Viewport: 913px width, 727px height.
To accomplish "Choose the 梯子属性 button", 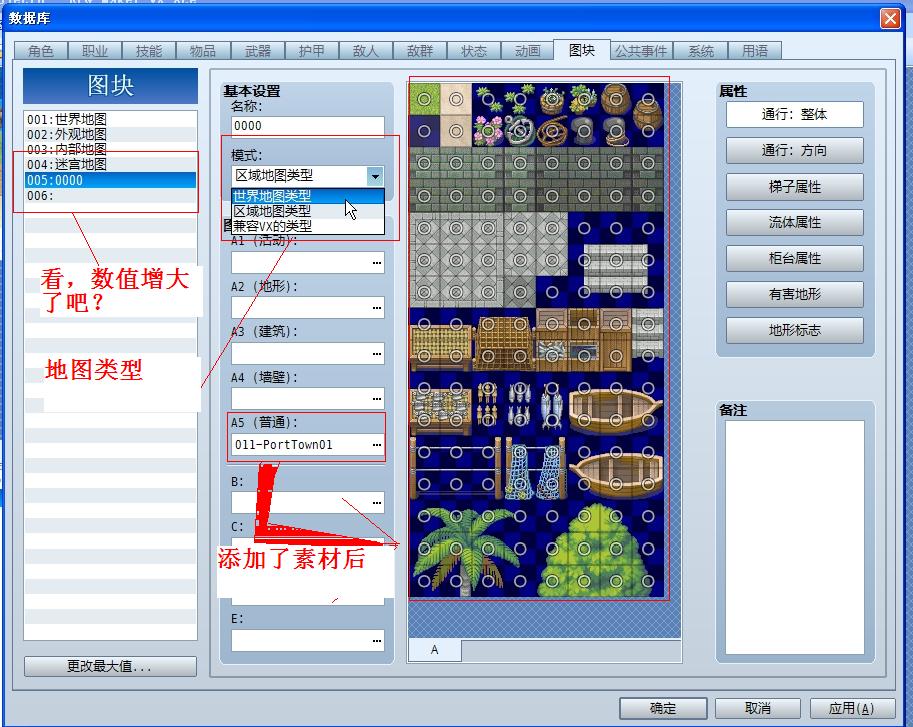I will pos(794,186).
